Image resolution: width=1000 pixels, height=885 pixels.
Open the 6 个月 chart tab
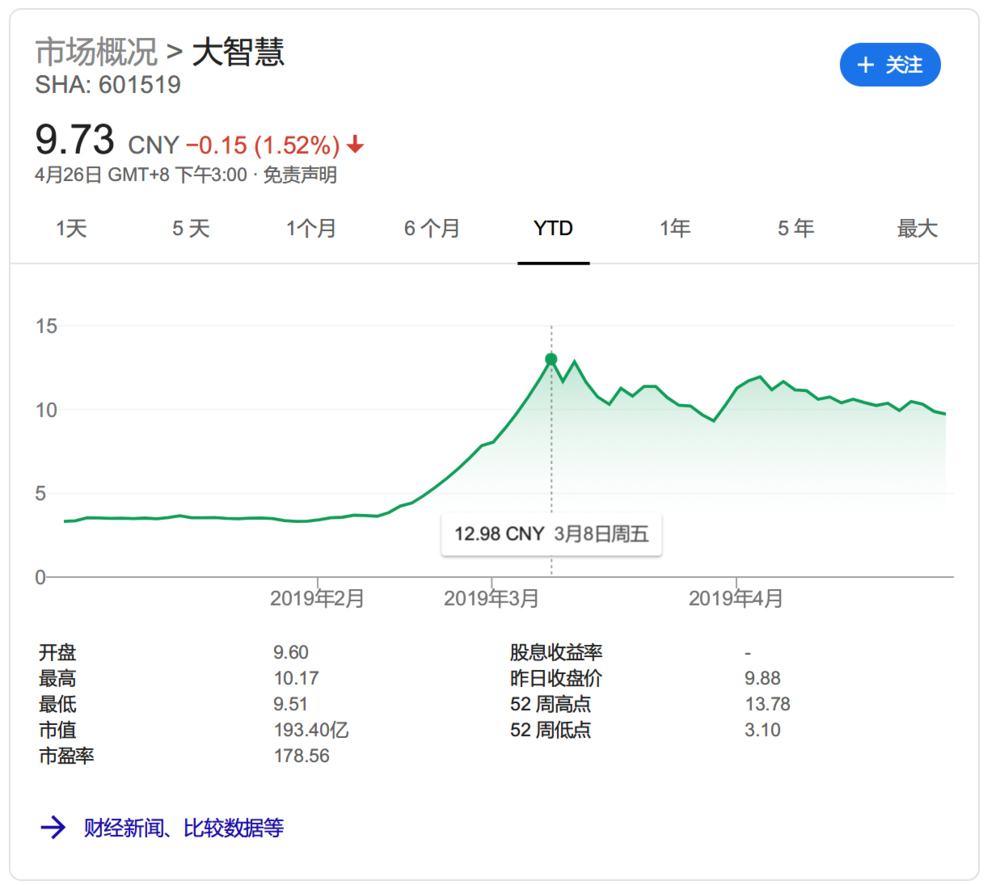point(432,229)
